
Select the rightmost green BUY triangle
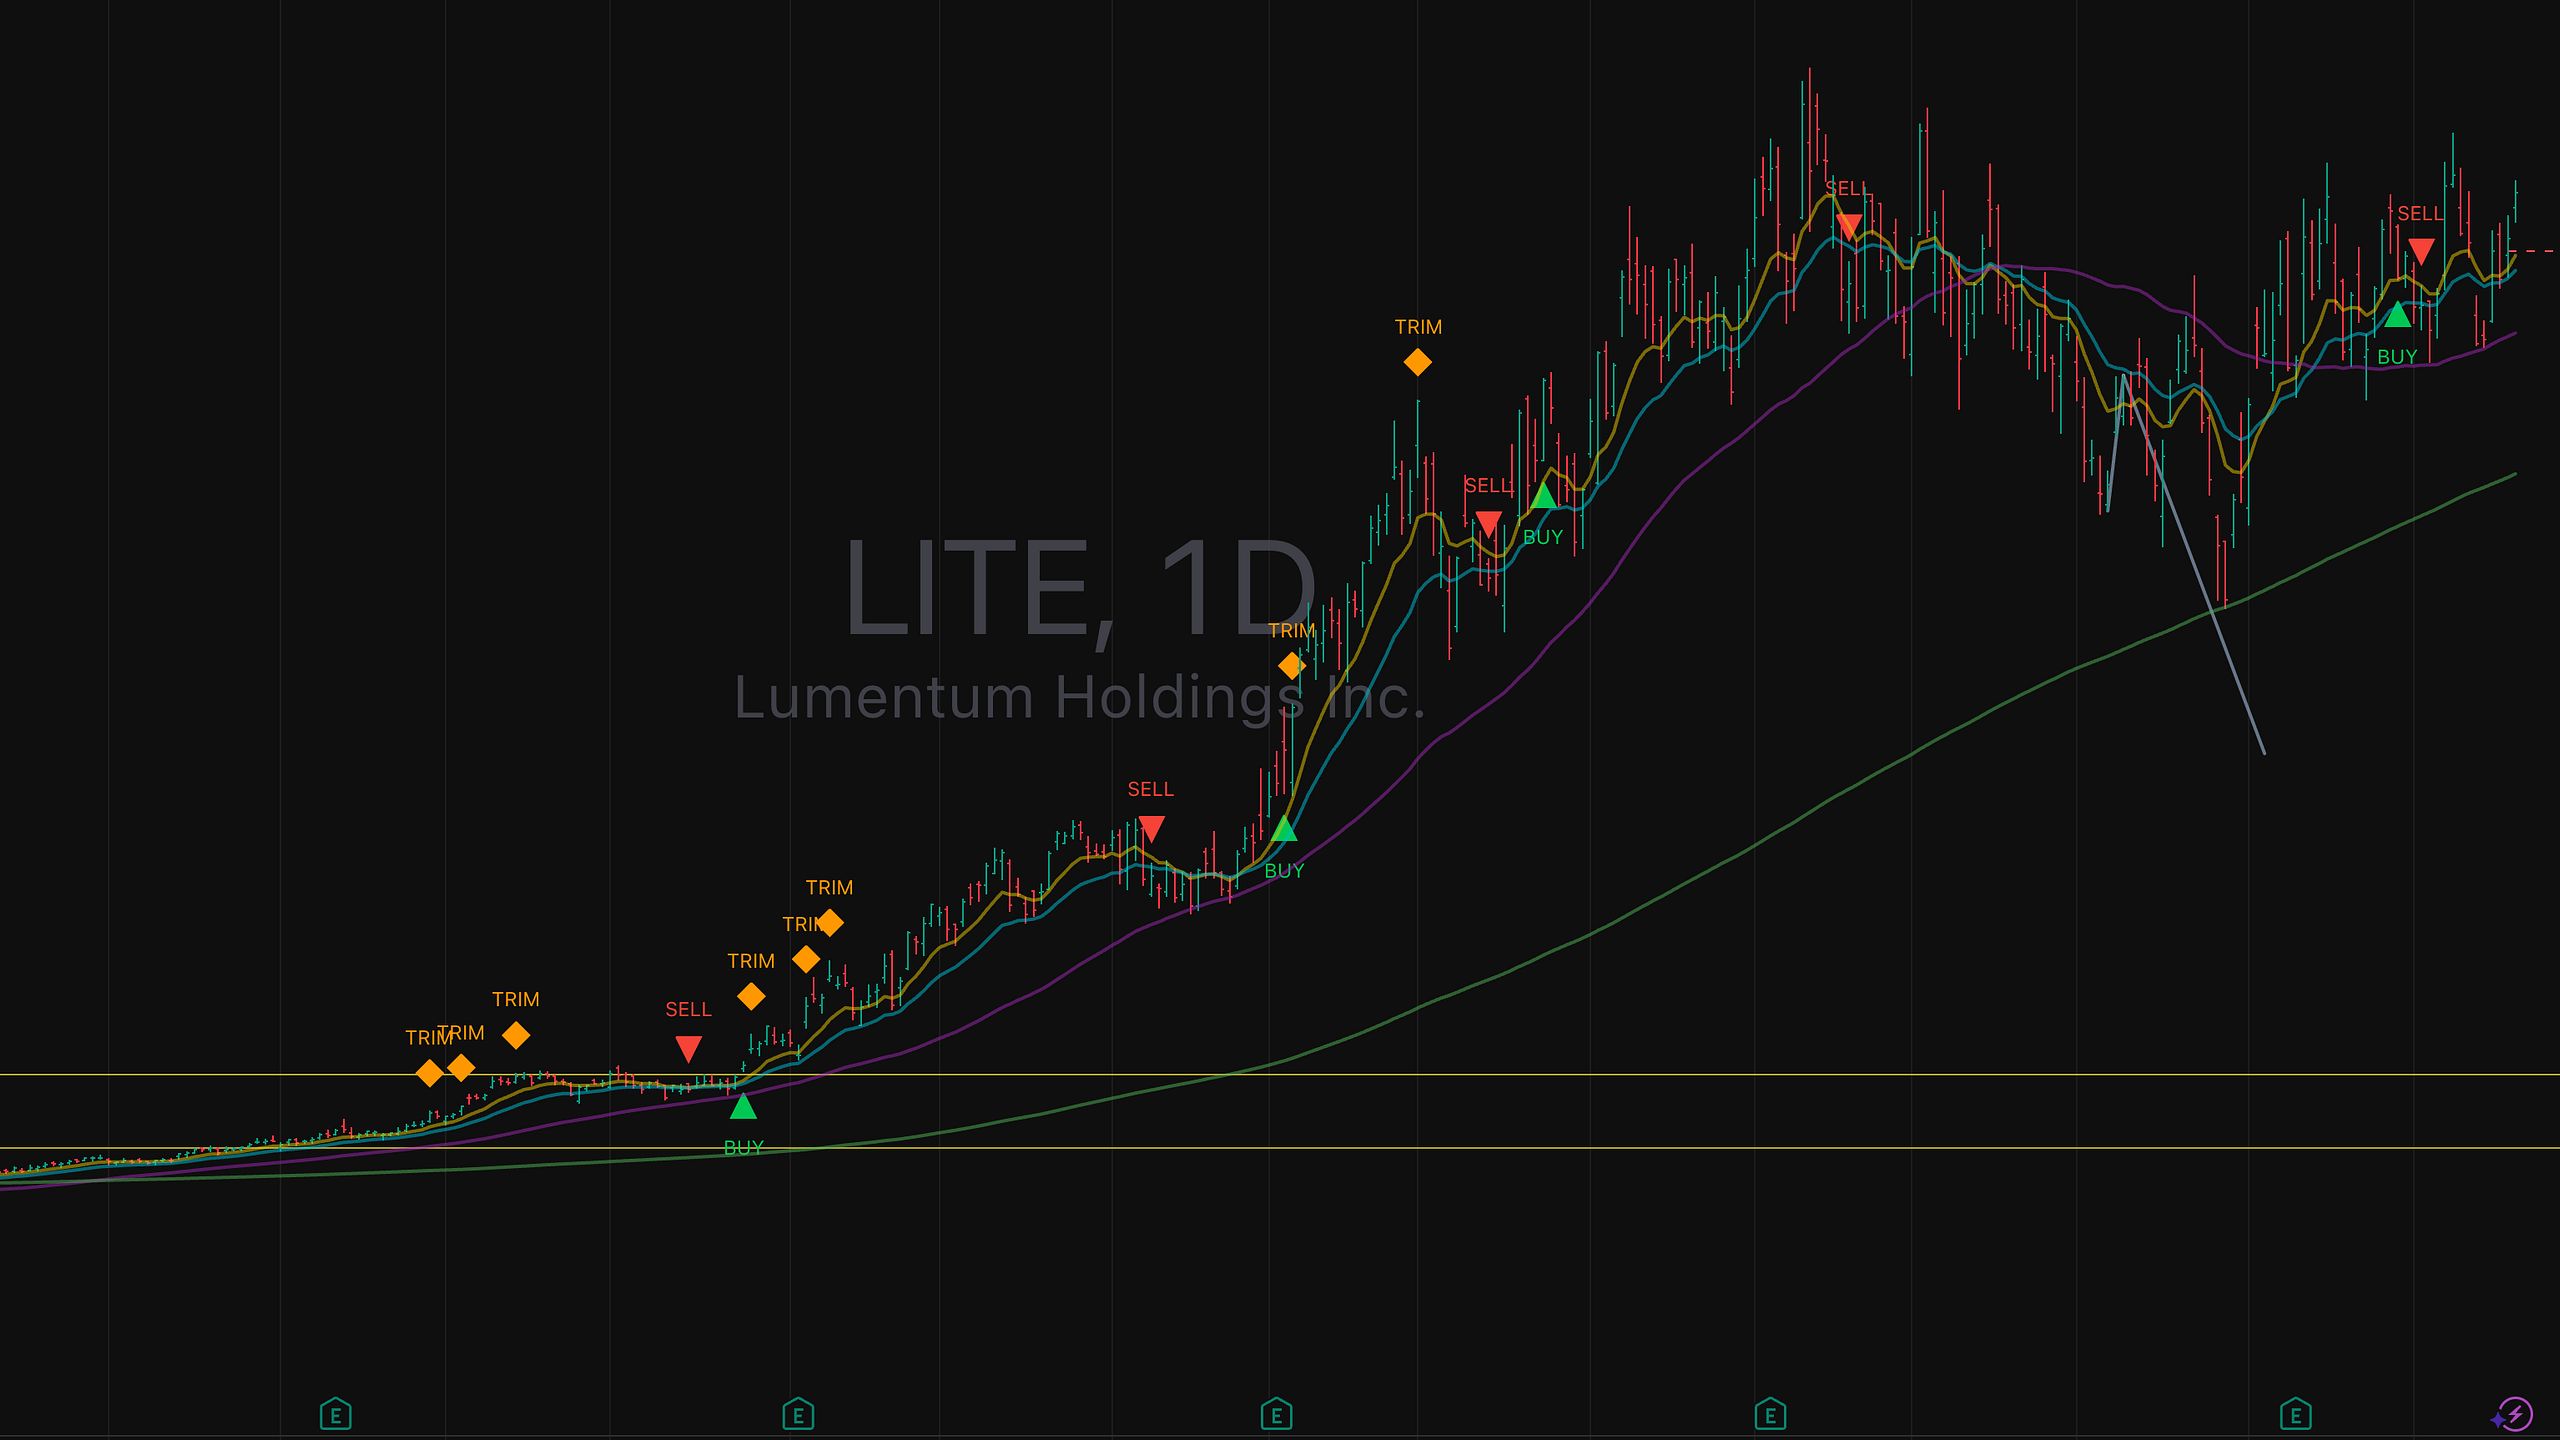tap(2397, 314)
